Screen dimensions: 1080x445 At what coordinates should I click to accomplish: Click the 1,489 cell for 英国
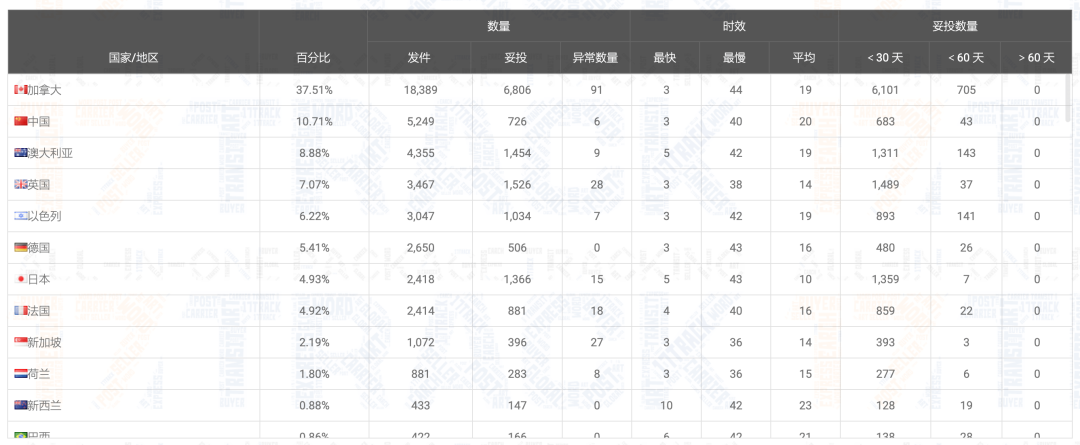[884, 185]
